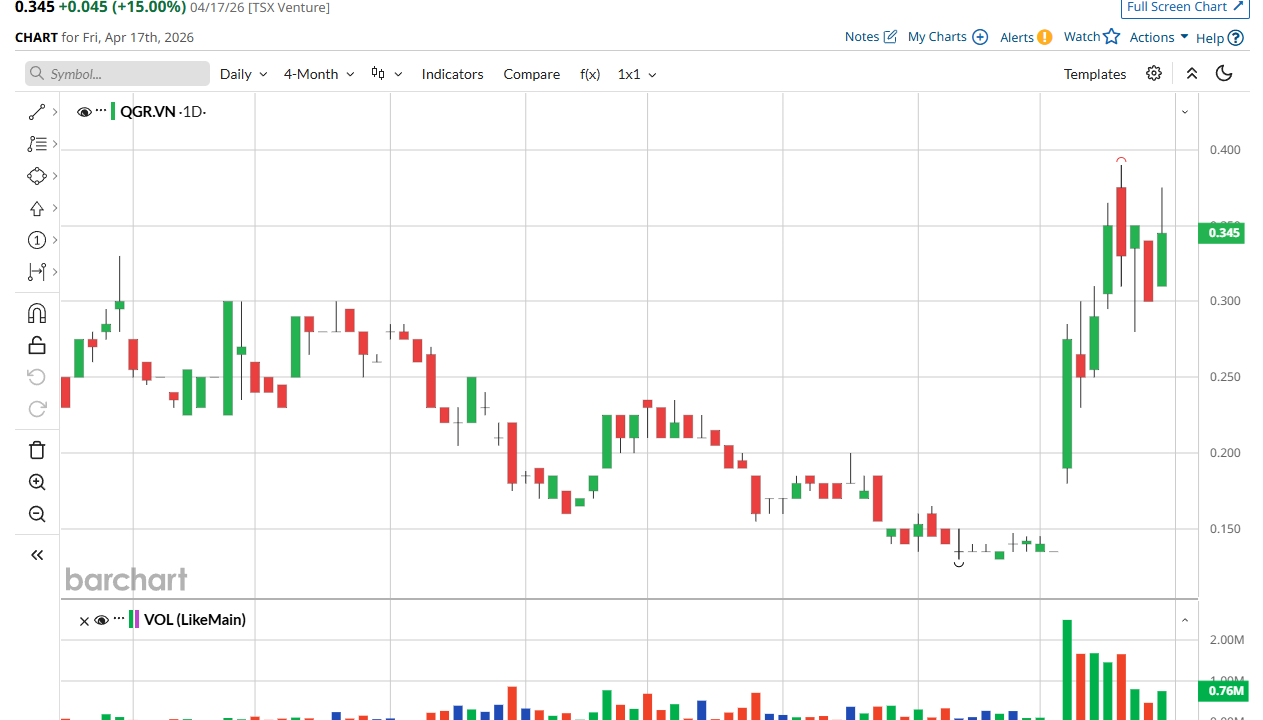Enable the magnet snap tool
1263x720 pixels.
point(37,314)
